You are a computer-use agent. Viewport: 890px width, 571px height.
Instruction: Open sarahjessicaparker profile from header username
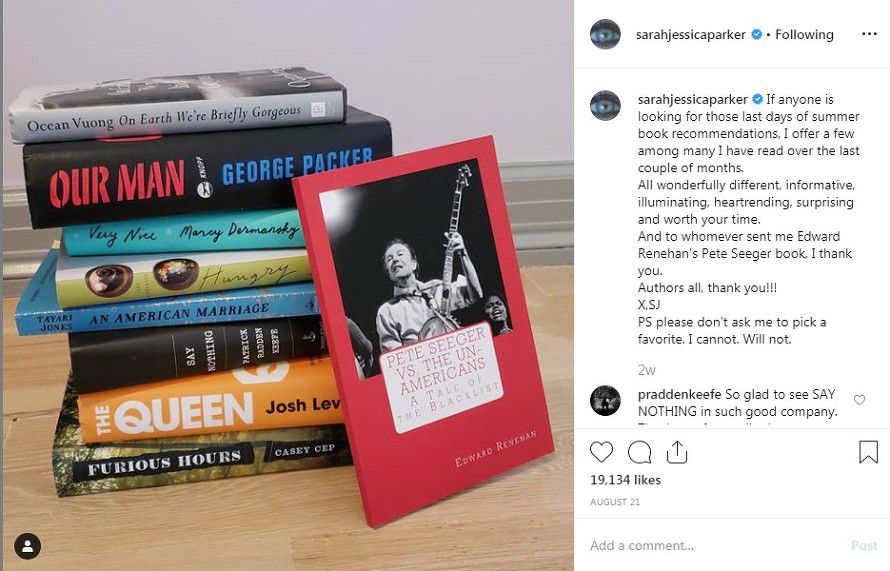tap(691, 35)
